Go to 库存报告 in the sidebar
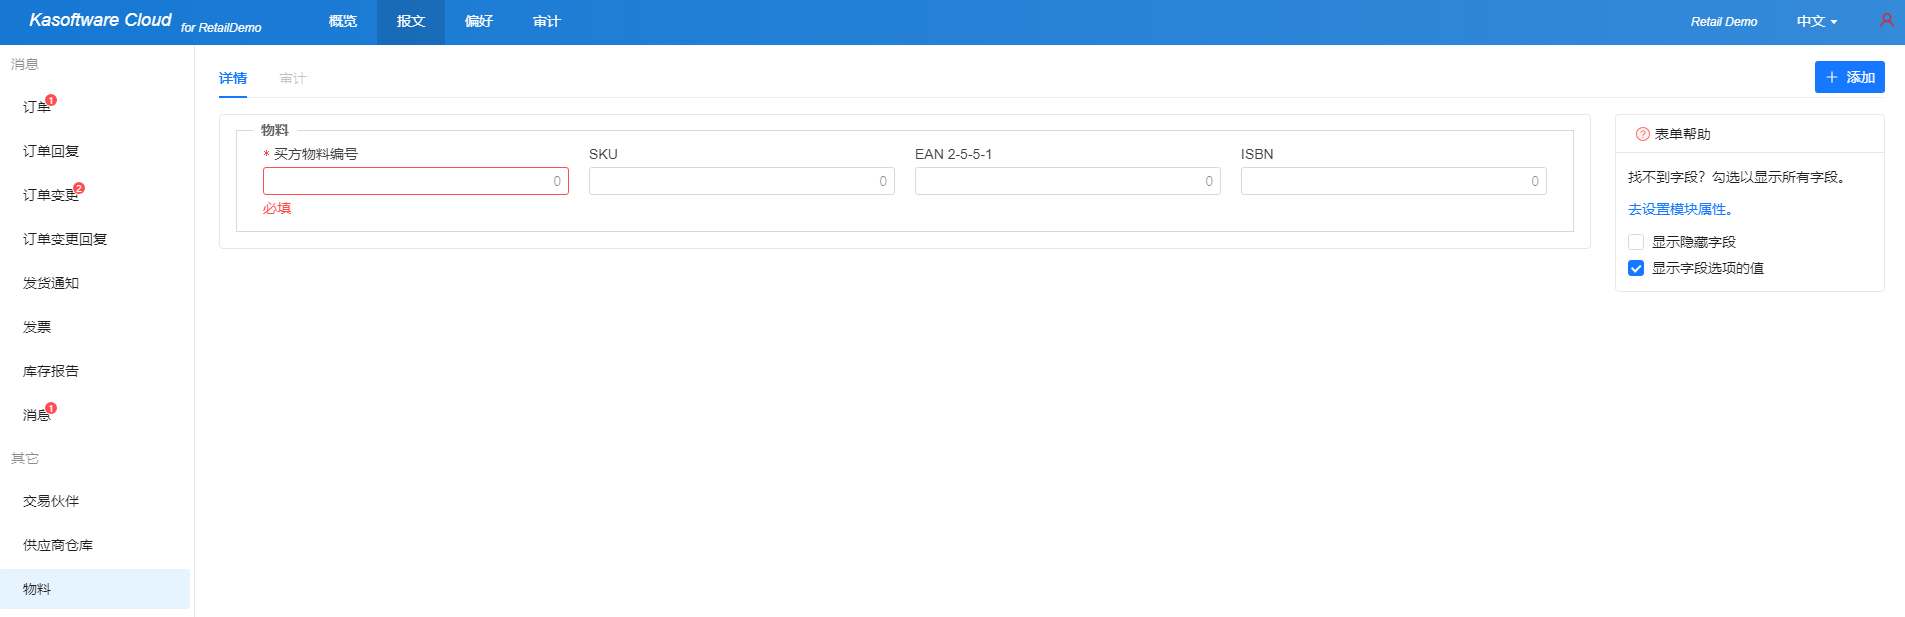This screenshot has width=1905, height=617. [x=51, y=371]
